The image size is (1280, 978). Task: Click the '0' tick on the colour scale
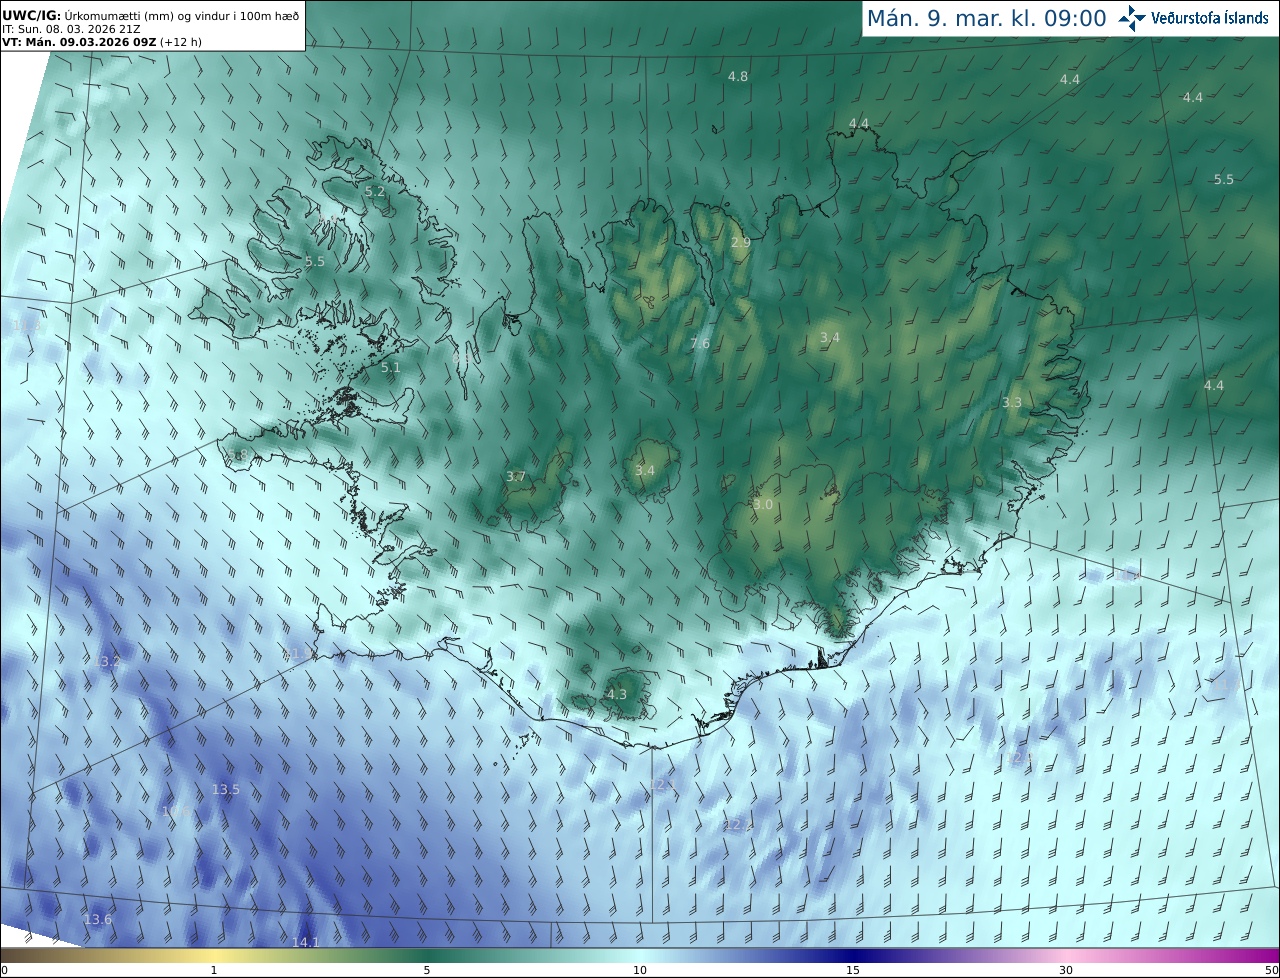pos(4,970)
